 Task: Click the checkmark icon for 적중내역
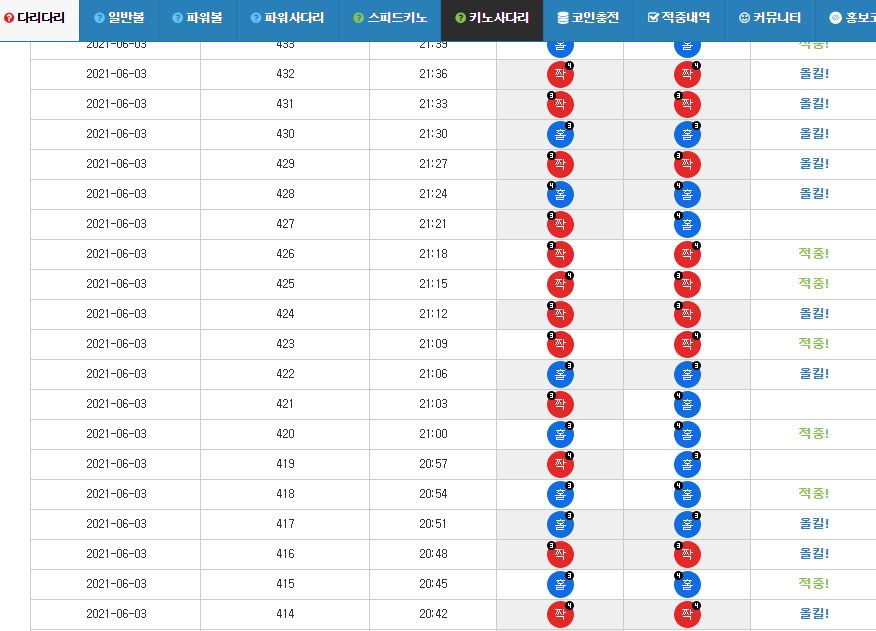click(653, 18)
